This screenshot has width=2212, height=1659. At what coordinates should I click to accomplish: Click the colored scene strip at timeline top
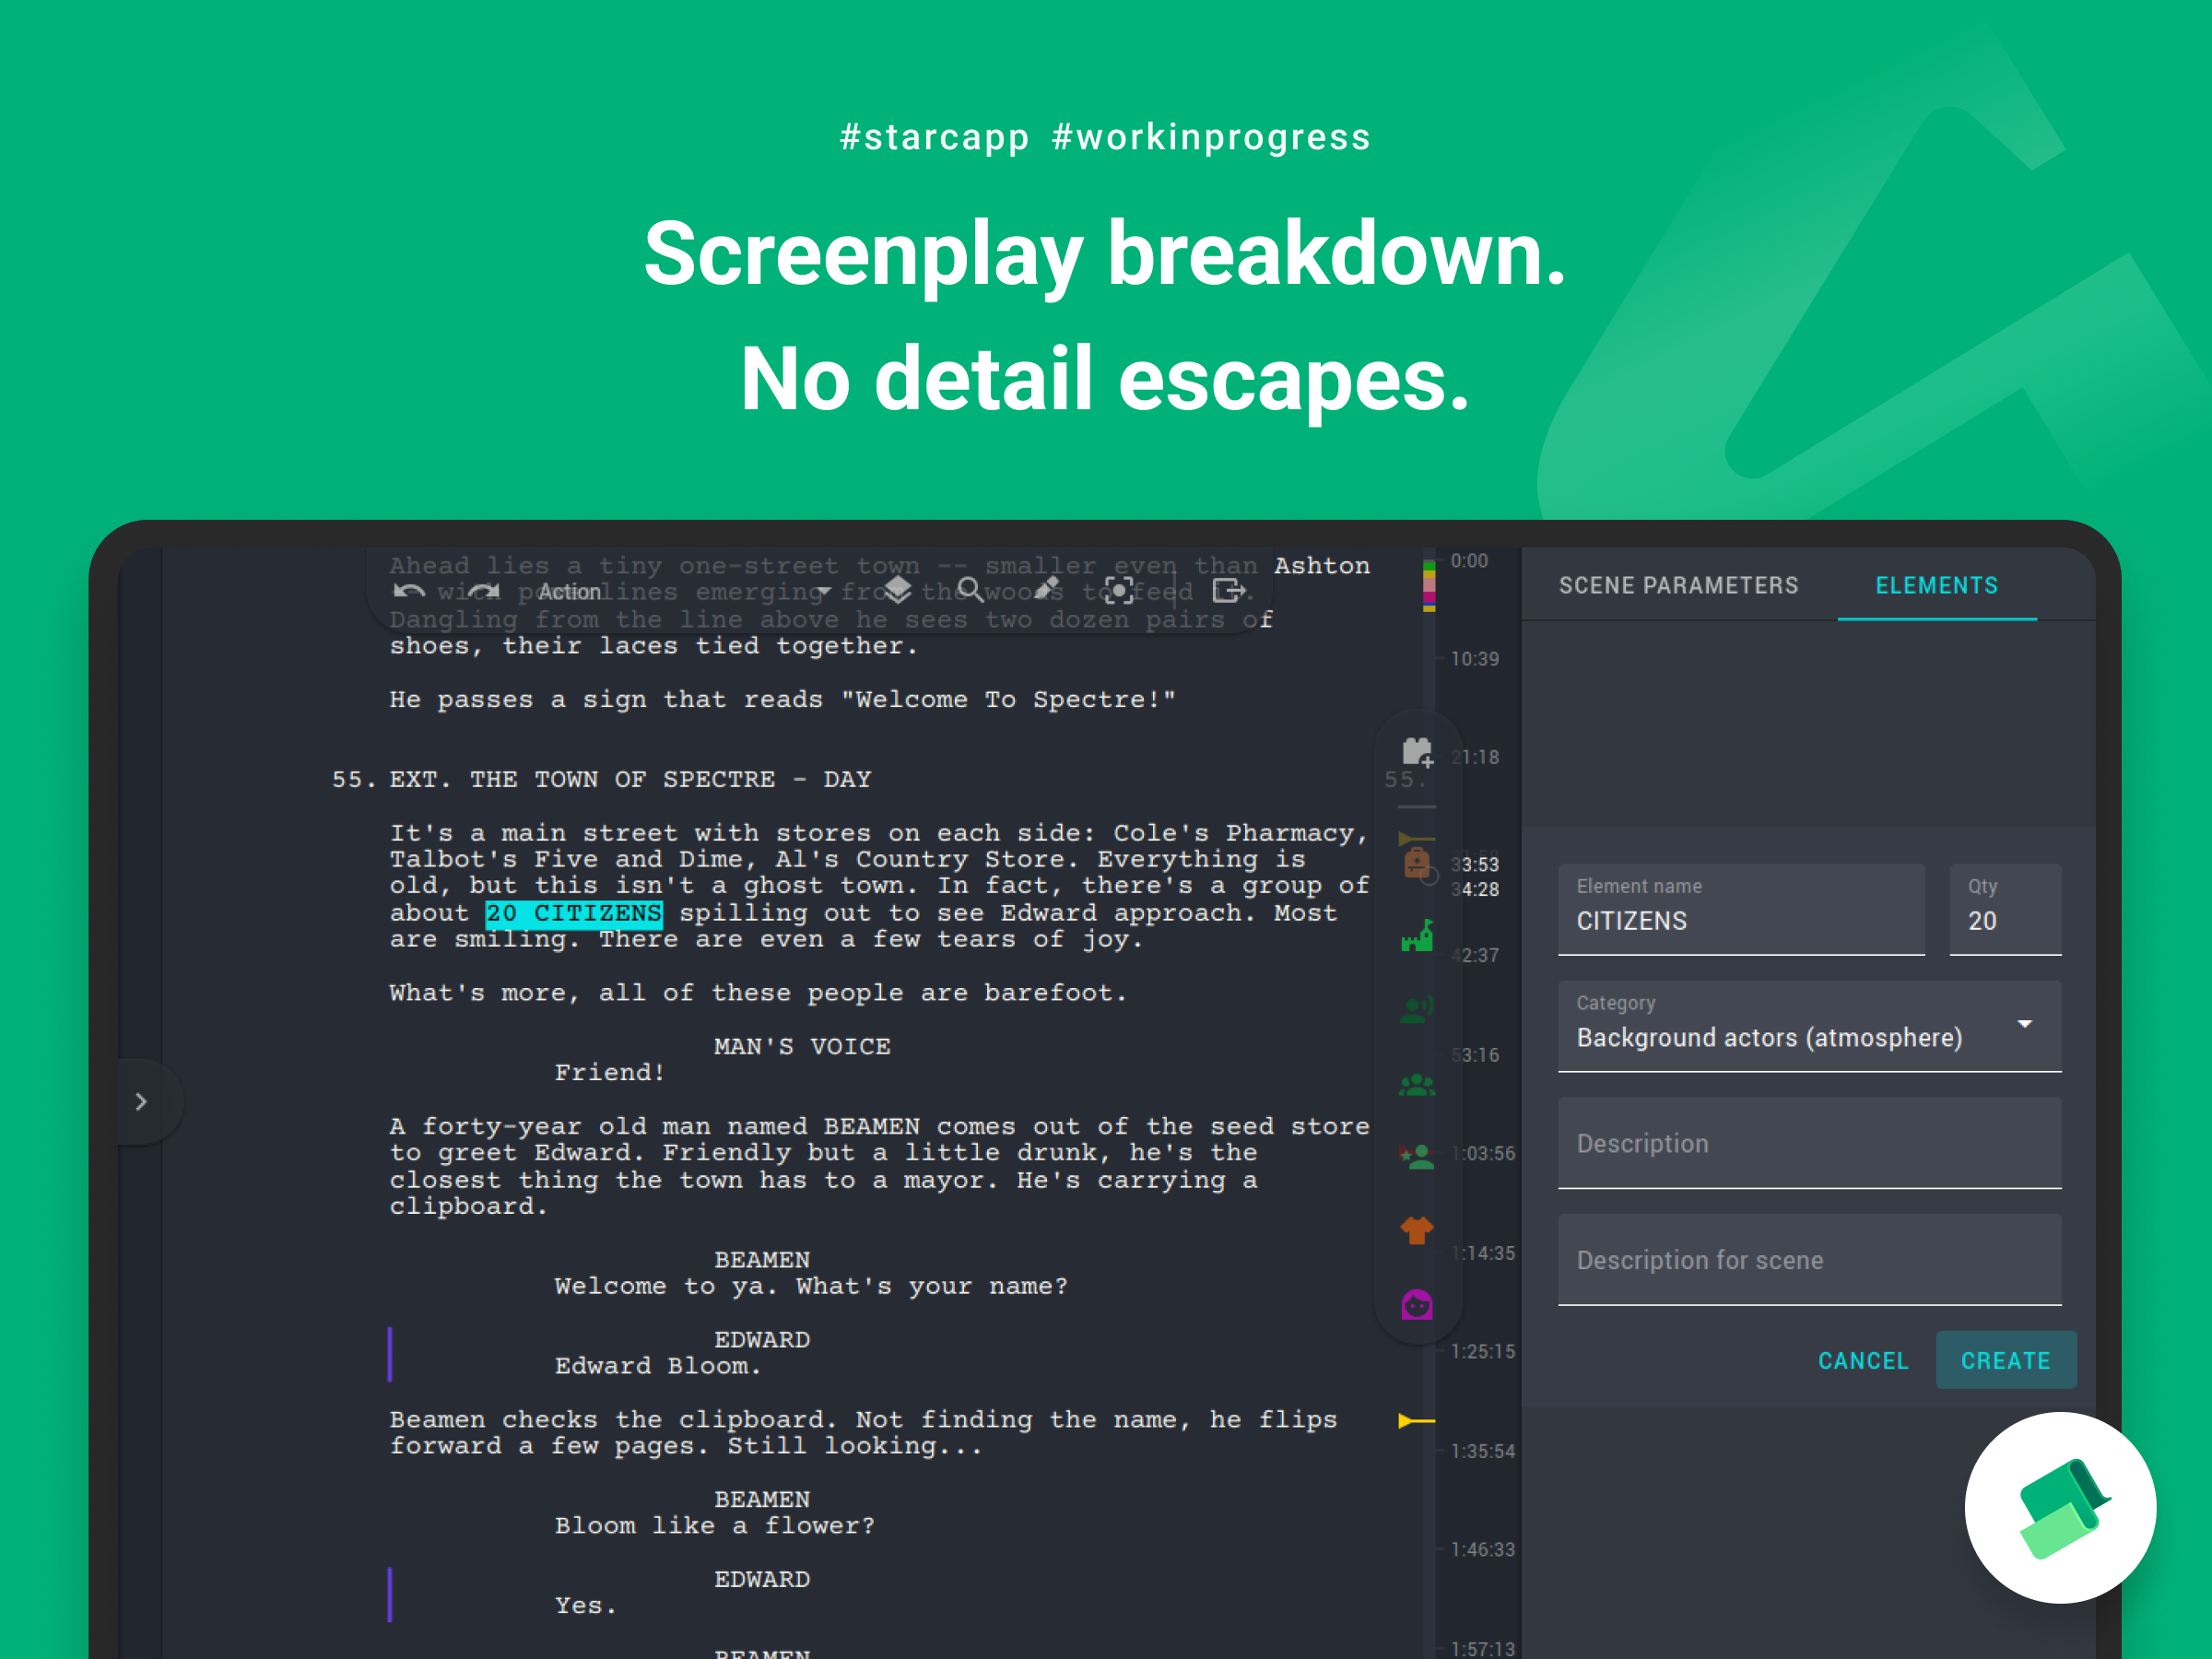[x=1429, y=585]
